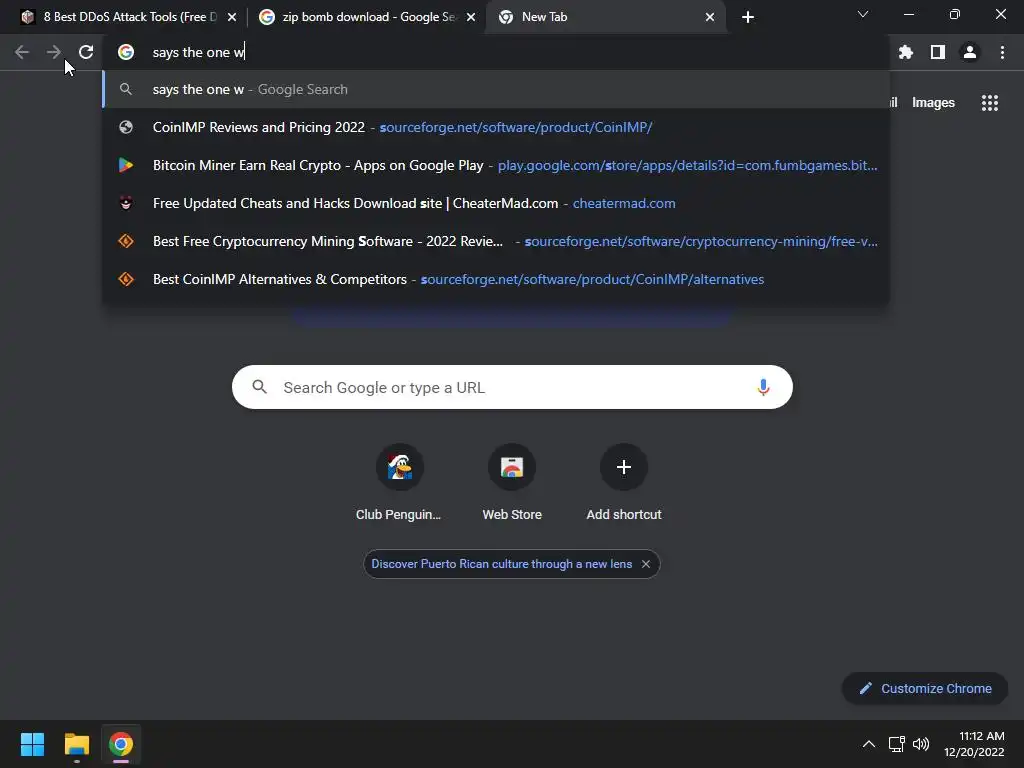Click Customize Chrome button
The image size is (1024, 768).
click(x=925, y=688)
